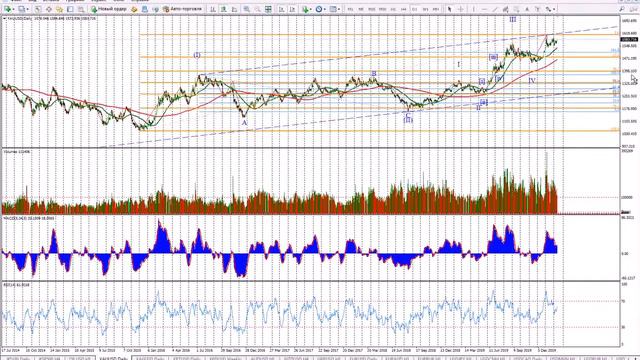Expand the indicators dropdown arrow
This screenshot has height=360, width=640.
coord(311,9)
